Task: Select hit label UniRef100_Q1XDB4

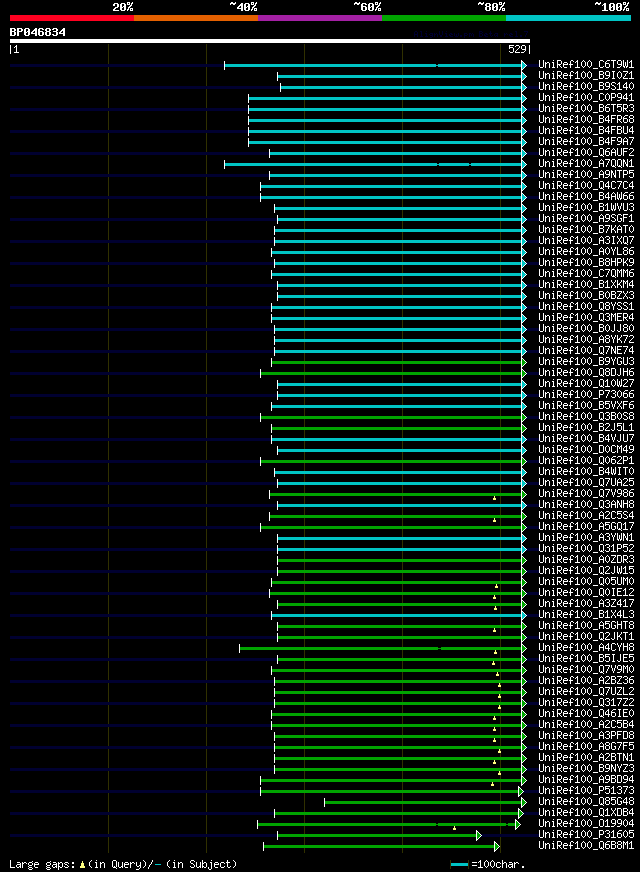Action: (586, 813)
